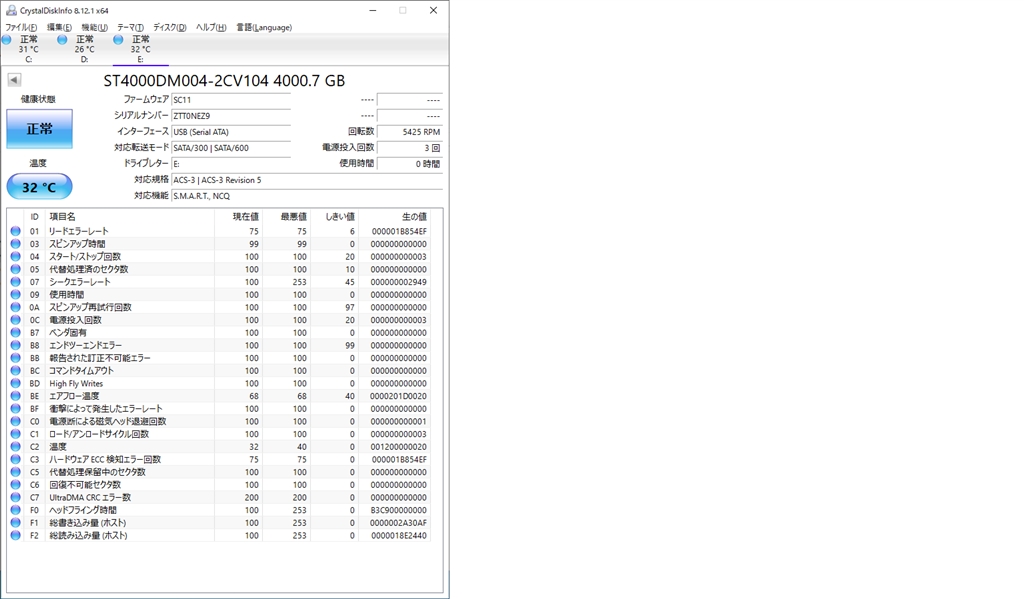Click status icon for ID 0C 電源投入回数 row

coord(16,320)
